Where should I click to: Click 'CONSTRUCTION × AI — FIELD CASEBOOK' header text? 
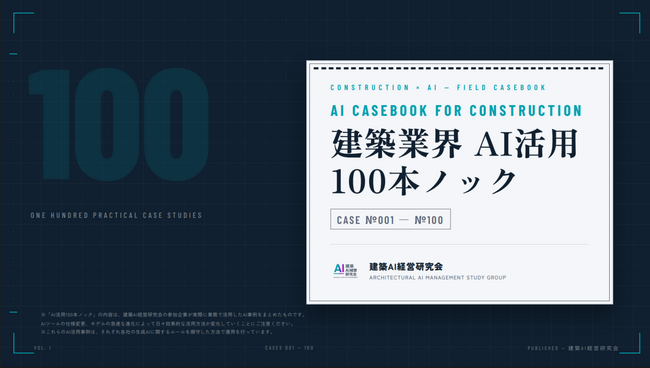click(x=438, y=87)
